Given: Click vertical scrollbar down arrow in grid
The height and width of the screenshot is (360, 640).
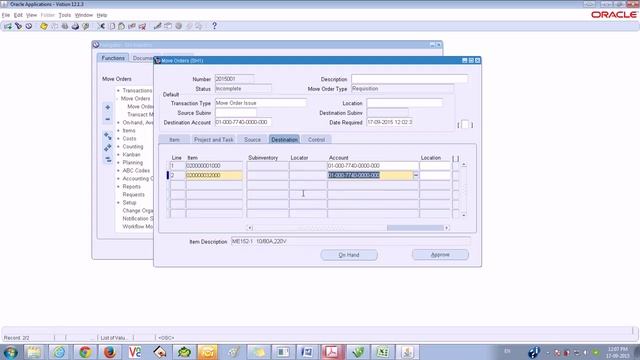Looking at the screenshot, I should pos(463,215).
